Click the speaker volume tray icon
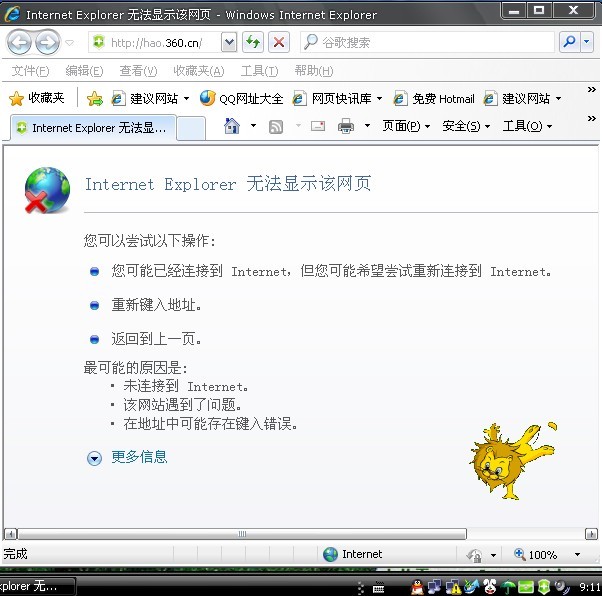The height and width of the screenshot is (596, 602). click(562, 586)
